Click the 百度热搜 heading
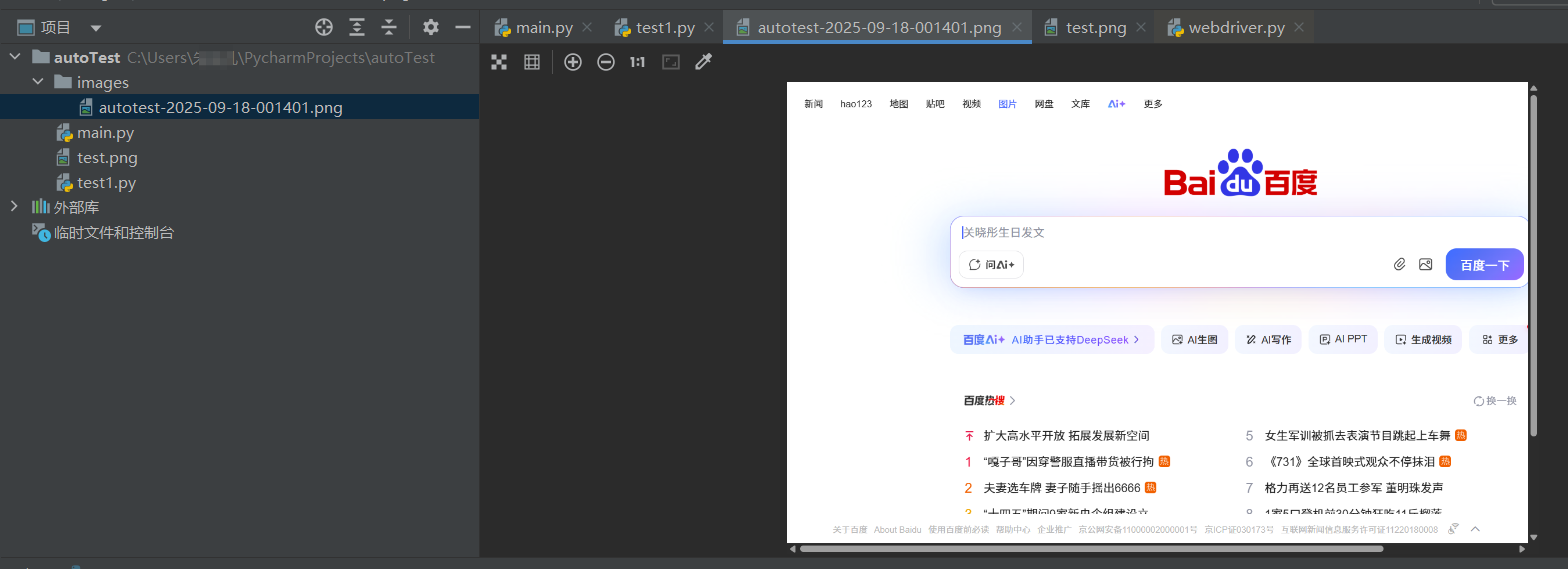This screenshot has width=1568, height=569. pos(989,401)
